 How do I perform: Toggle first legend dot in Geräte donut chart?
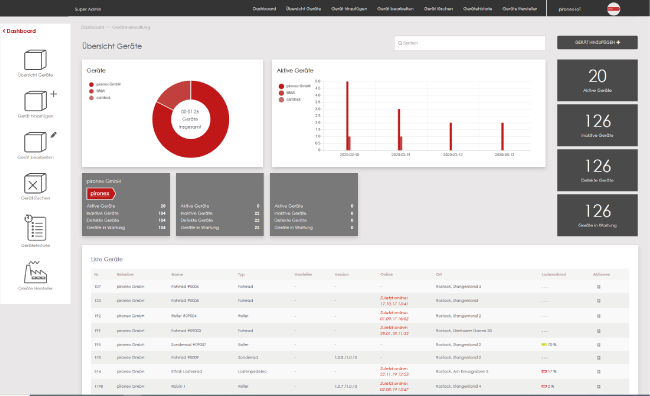tap(91, 85)
